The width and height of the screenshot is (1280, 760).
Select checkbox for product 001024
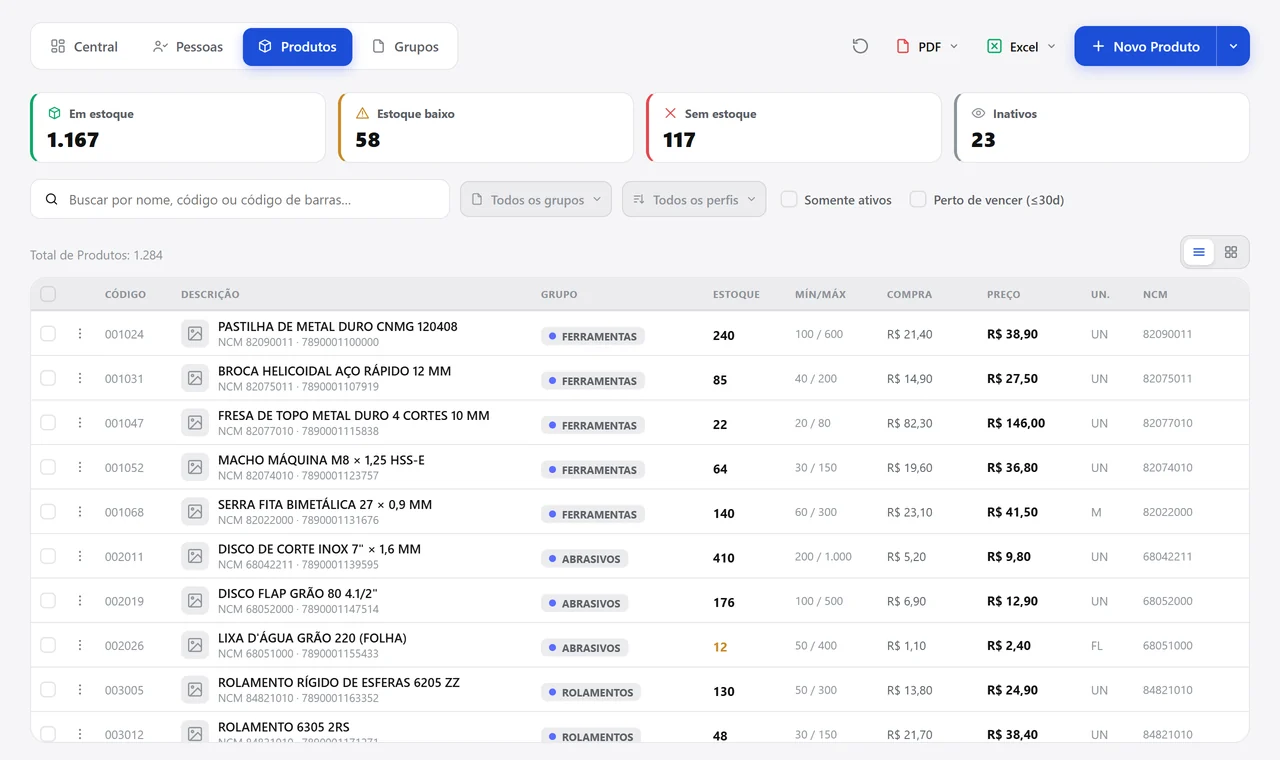coord(48,334)
